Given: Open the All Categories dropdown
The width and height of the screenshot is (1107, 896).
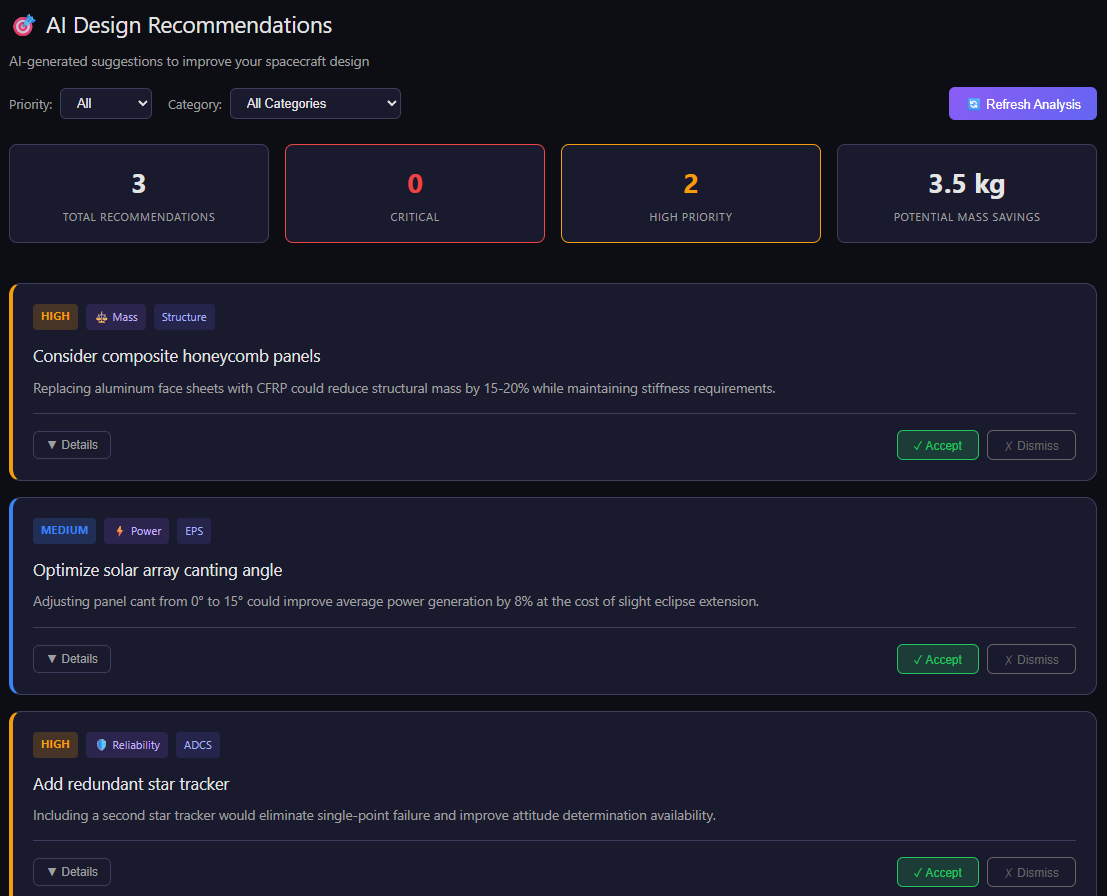Looking at the screenshot, I should (x=315, y=103).
